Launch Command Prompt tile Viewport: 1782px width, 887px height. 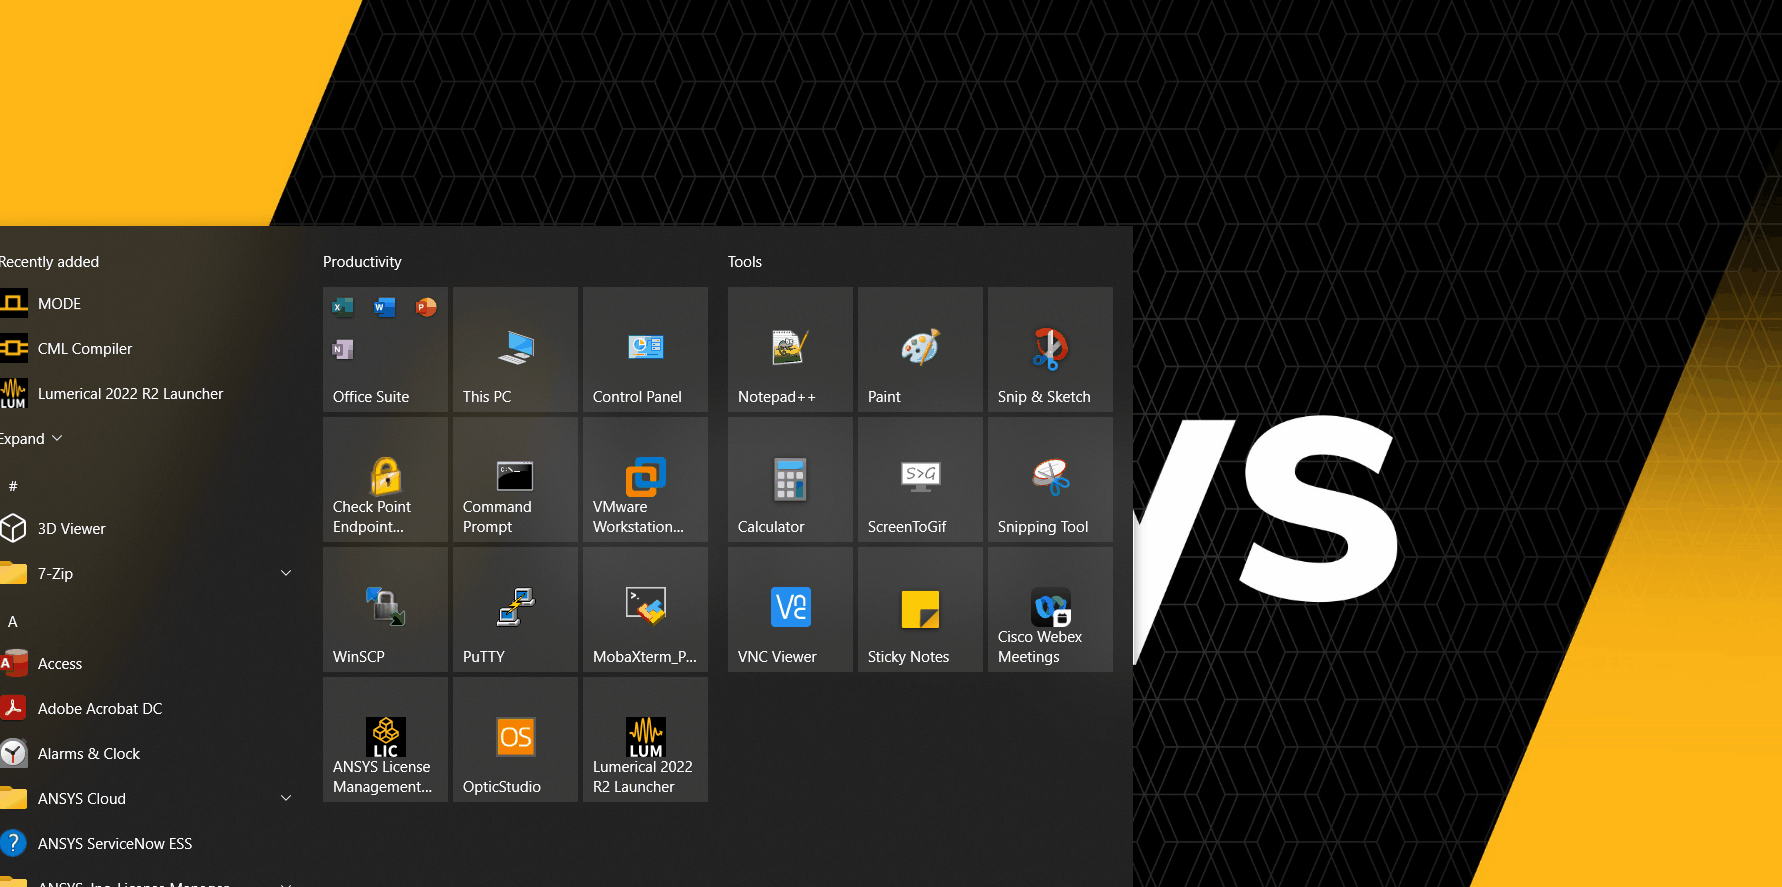point(515,479)
